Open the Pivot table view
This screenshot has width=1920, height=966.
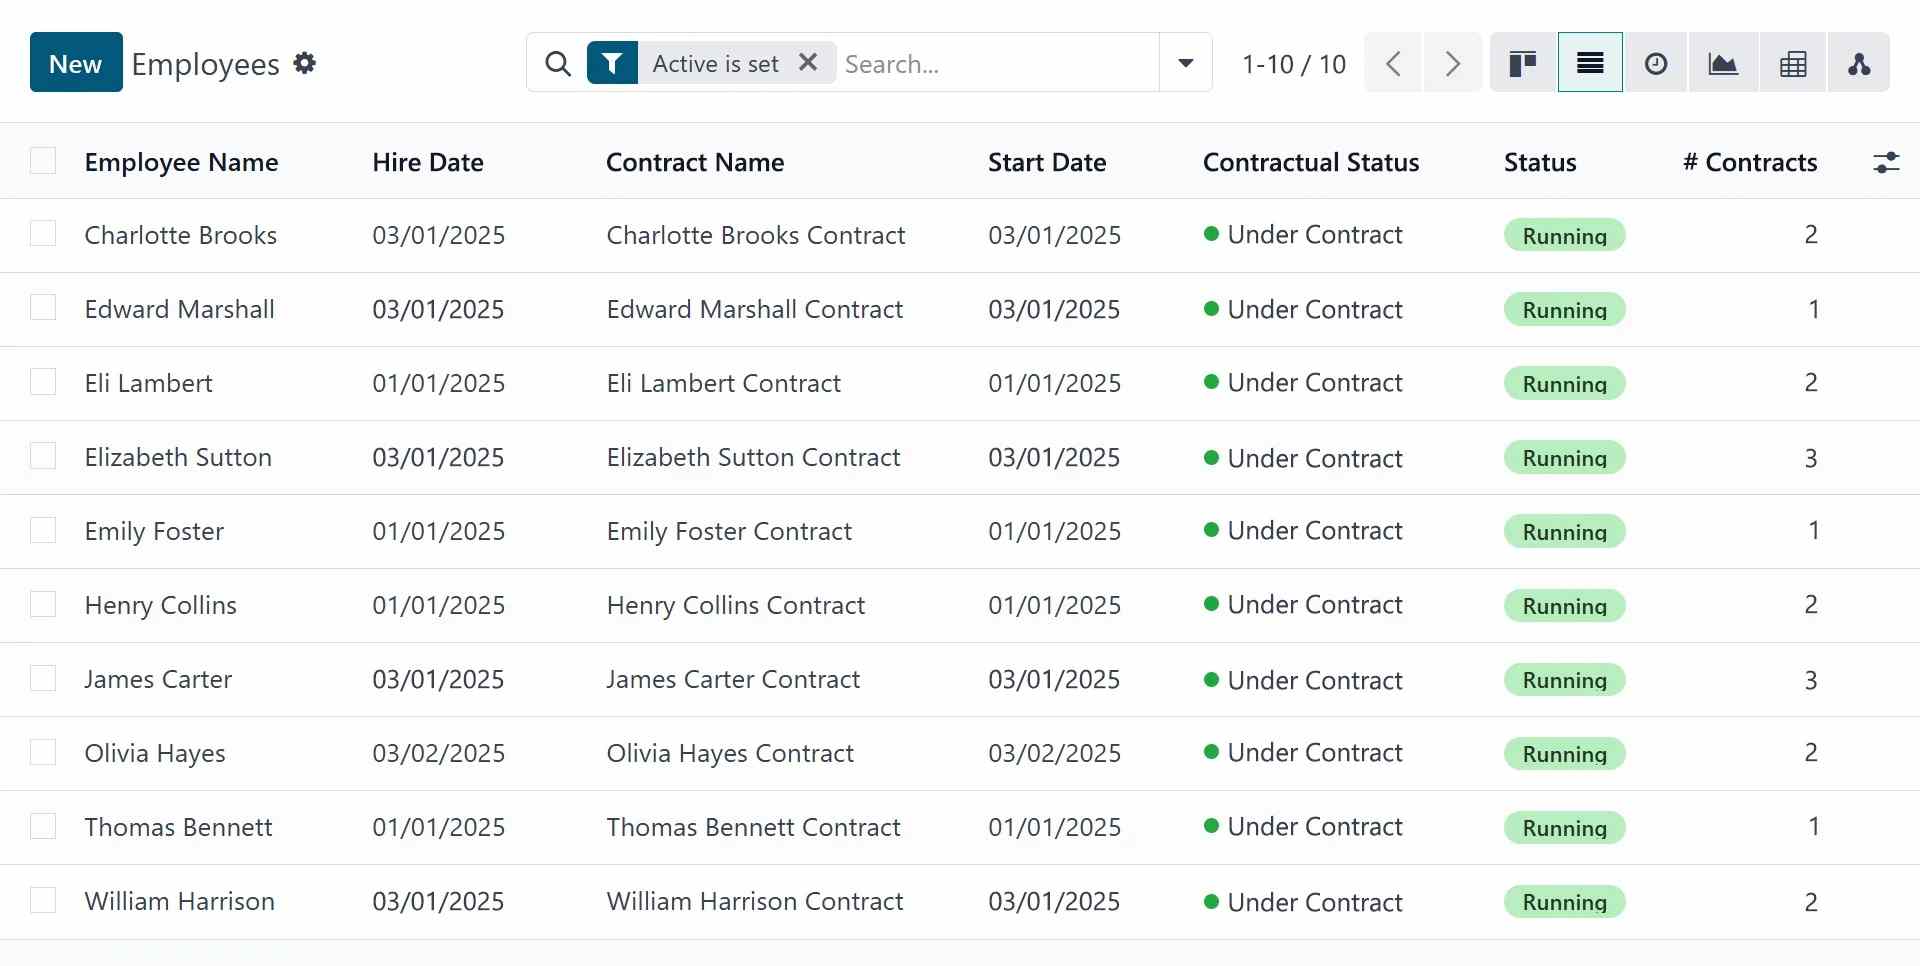(x=1793, y=63)
